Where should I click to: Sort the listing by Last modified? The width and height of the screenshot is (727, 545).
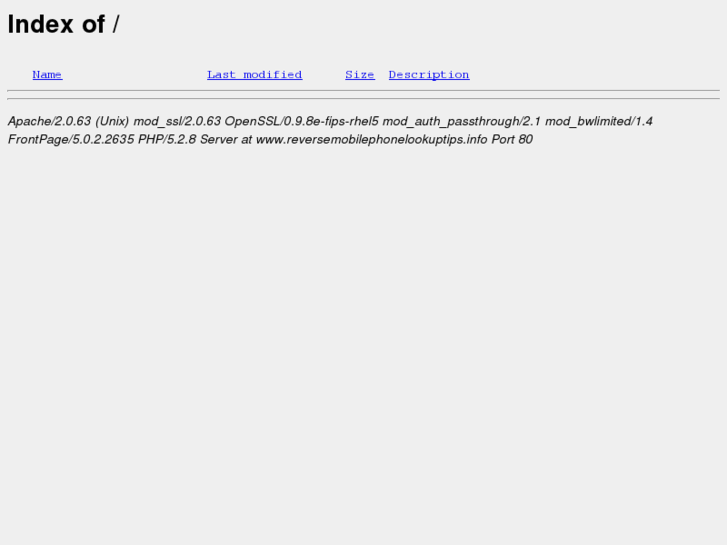click(255, 75)
